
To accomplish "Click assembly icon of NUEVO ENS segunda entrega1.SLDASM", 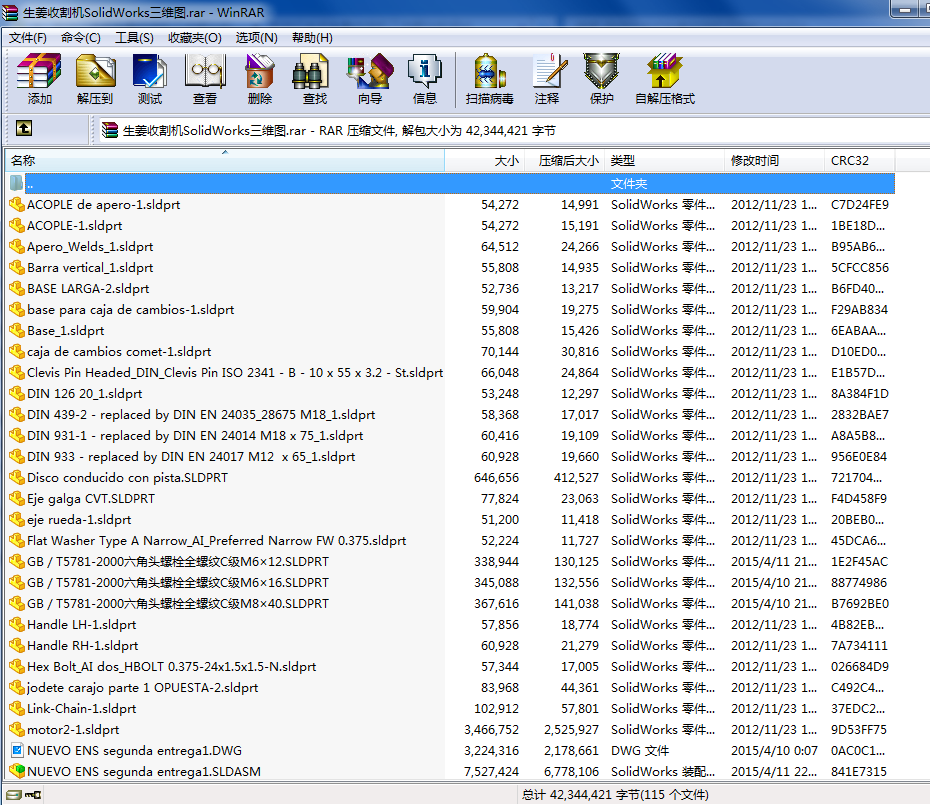I will (x=17, y=771).
